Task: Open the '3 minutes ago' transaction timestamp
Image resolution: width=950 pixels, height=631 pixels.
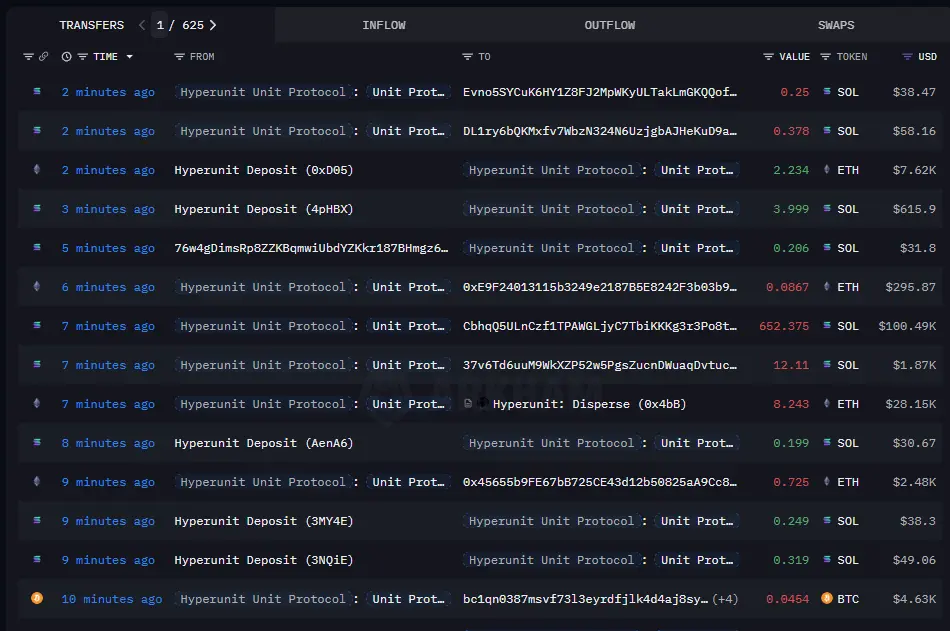Action: [x=108, y=209]
